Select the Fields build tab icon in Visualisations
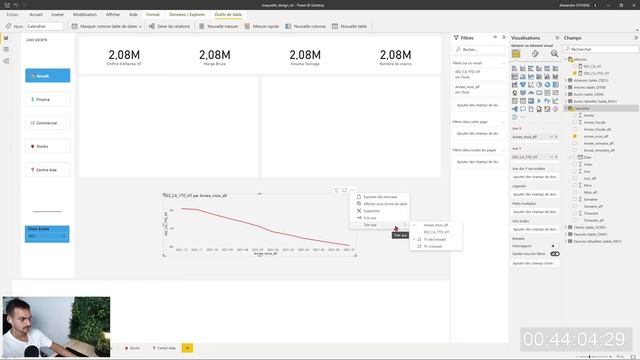This screenshot has height=360, width=640. (x=516, y=54)
